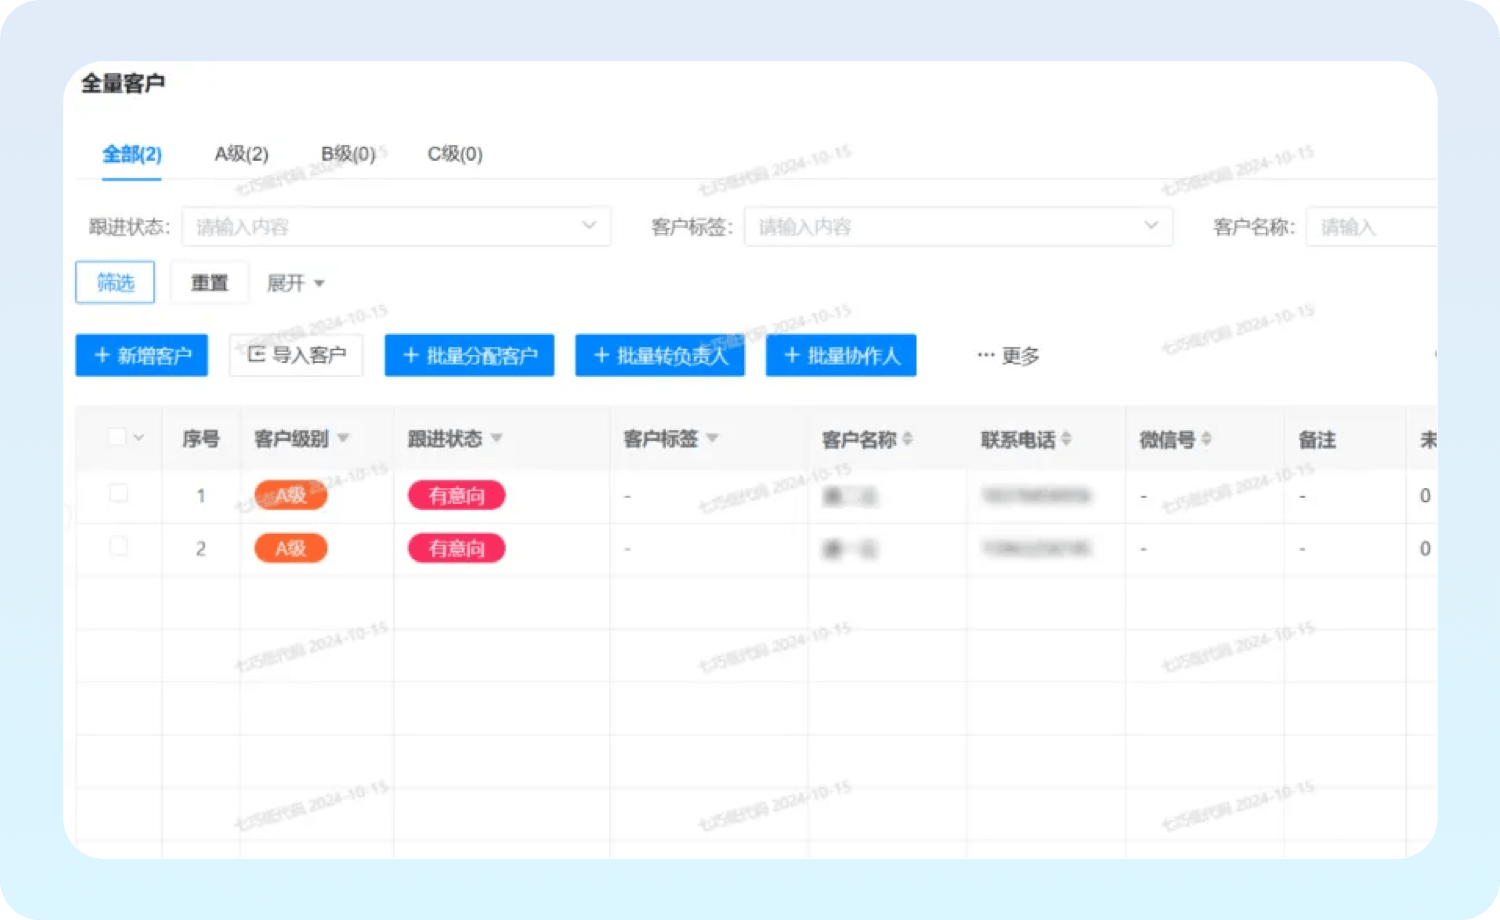Switch to the A级(2) tab
This screenshot has height=920, width=1500.
pos(241,154)
